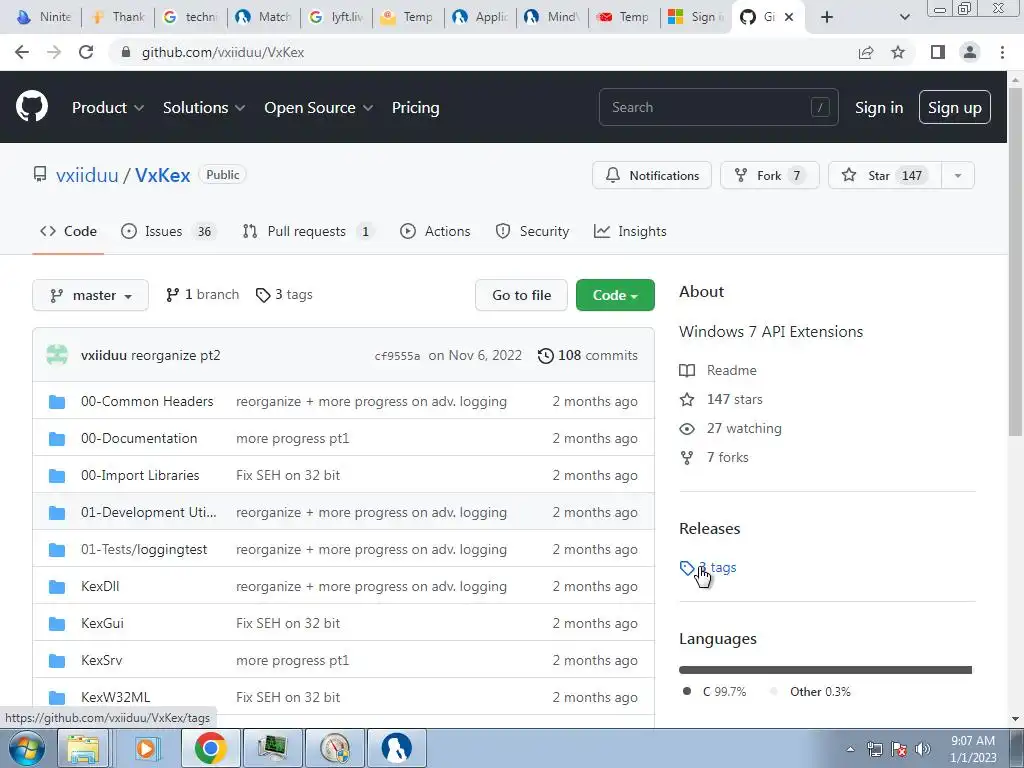Click the vxiiduu avatar in the commit row
Viewport: 1024px width, 768px height.
(57, 355)
